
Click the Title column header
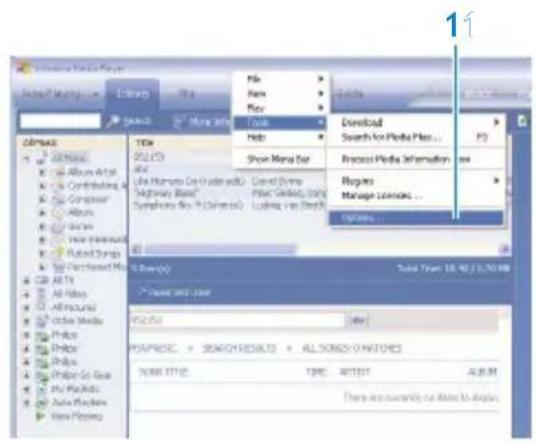tap(145, 142)
